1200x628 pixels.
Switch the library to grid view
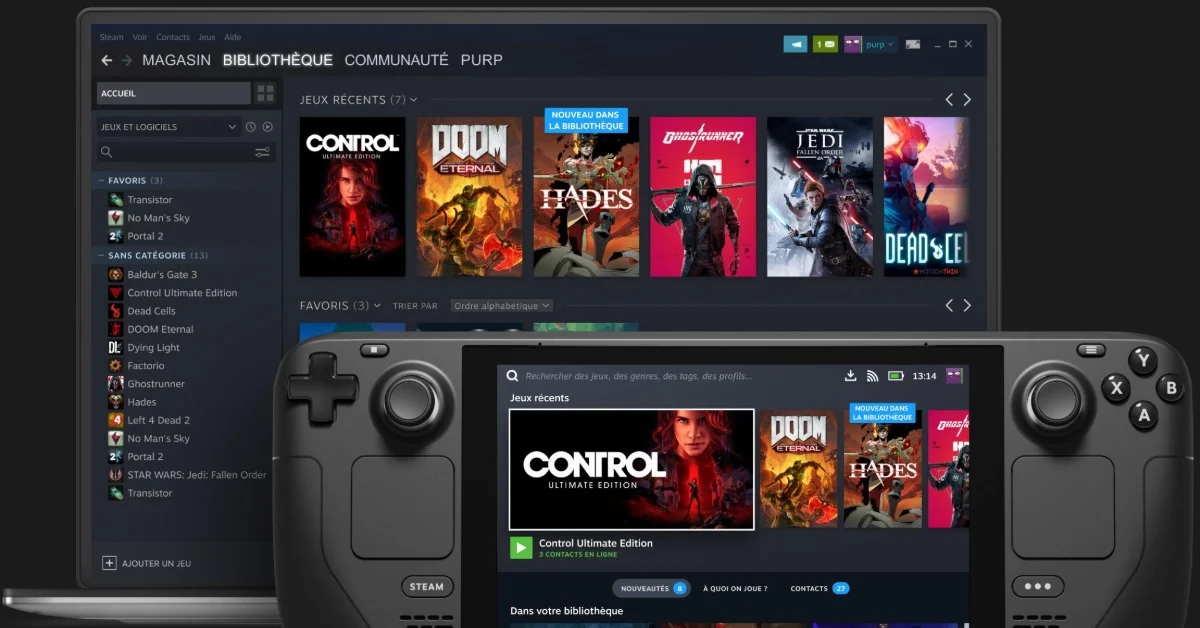pyautogui.click(x=267, y=93)
